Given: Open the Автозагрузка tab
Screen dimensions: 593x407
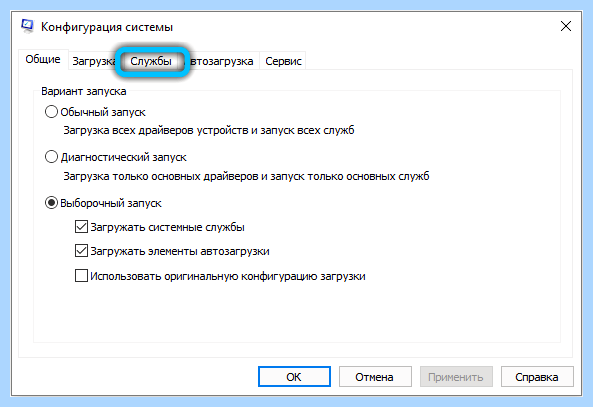Looking at the screenshot, I should coord(222,61).
